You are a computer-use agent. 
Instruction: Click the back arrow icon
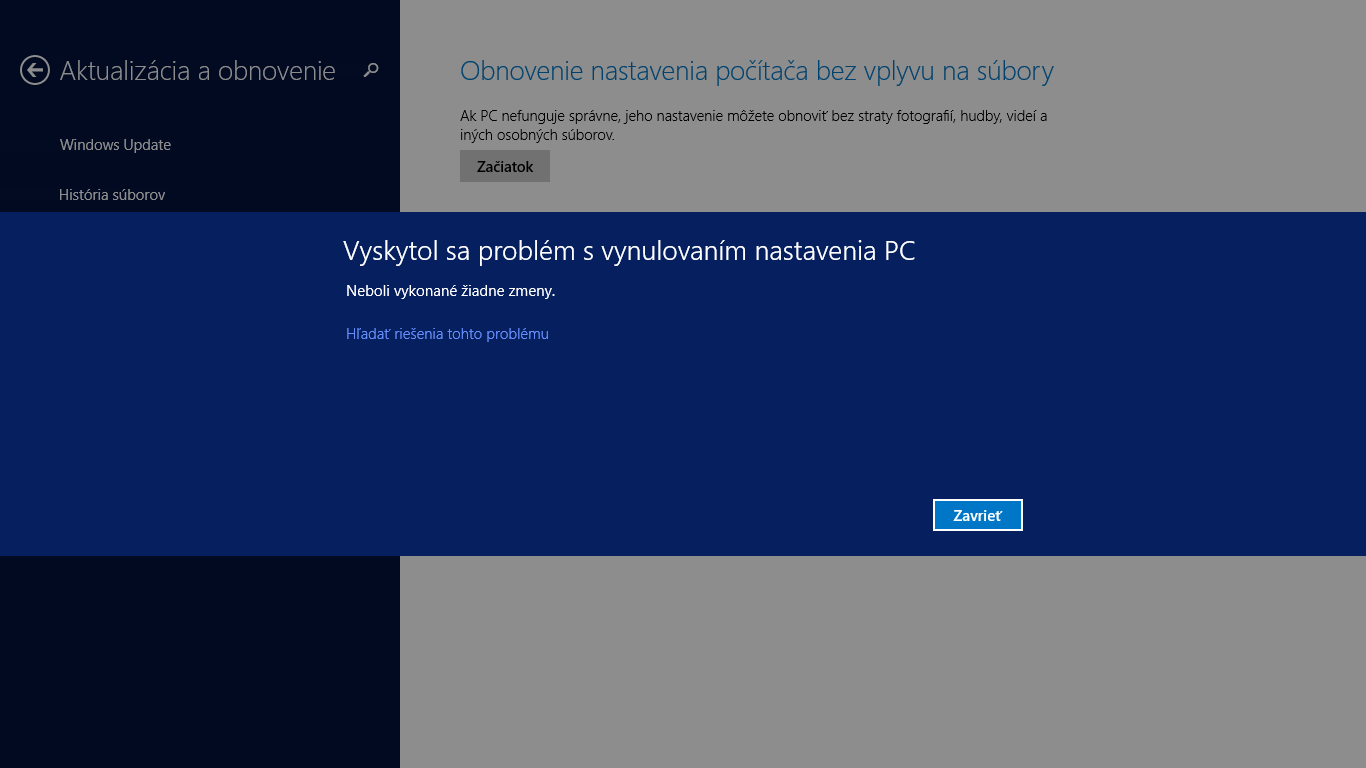(35, 70)
